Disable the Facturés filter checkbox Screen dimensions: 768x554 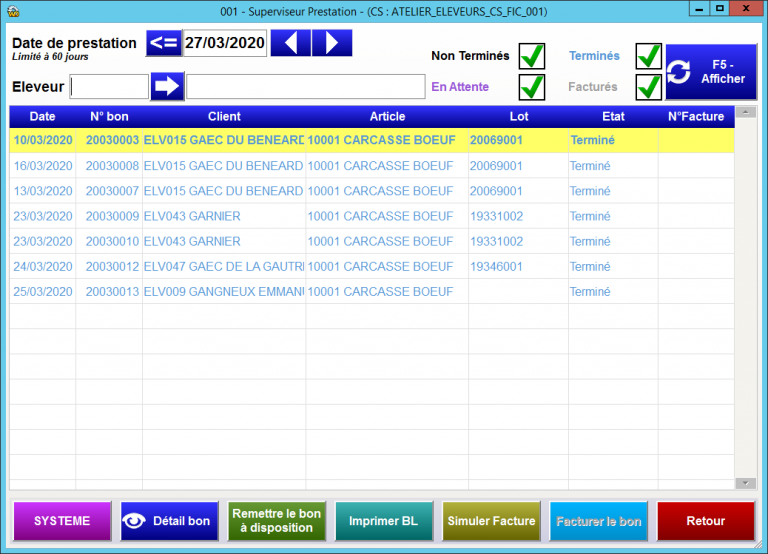coord(649,87)
